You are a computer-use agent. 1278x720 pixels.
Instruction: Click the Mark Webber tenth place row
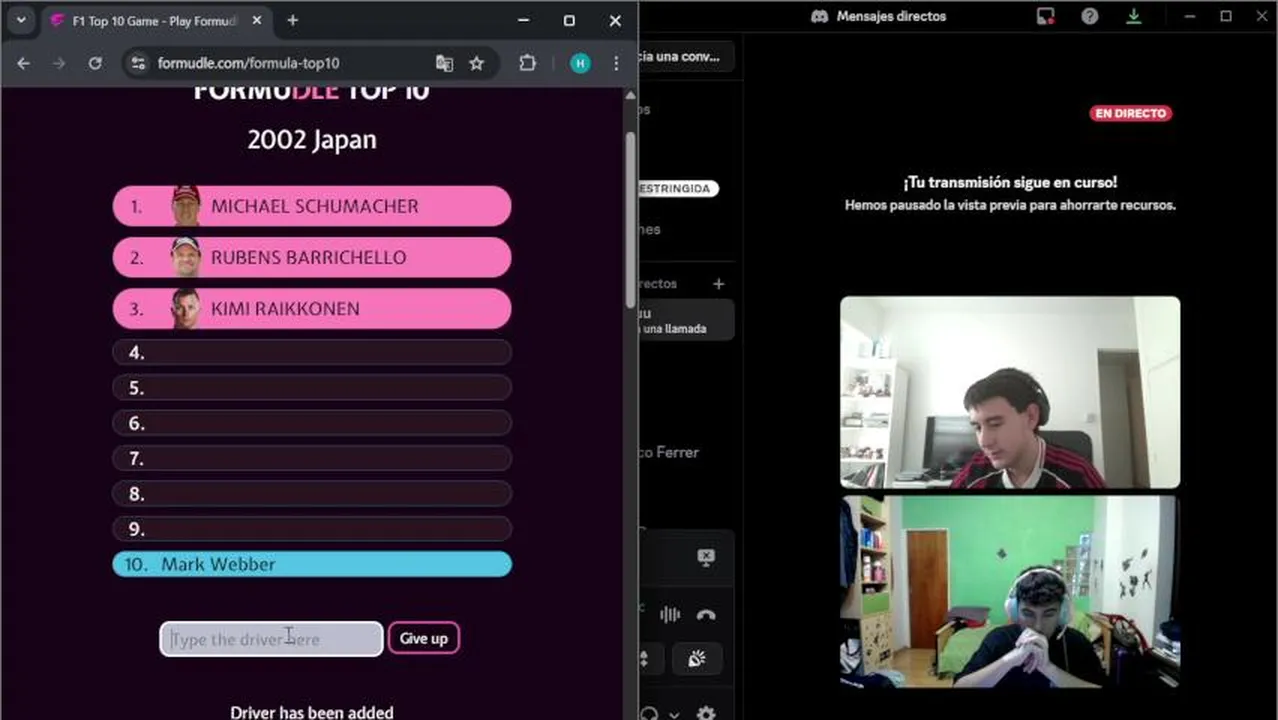312,564
